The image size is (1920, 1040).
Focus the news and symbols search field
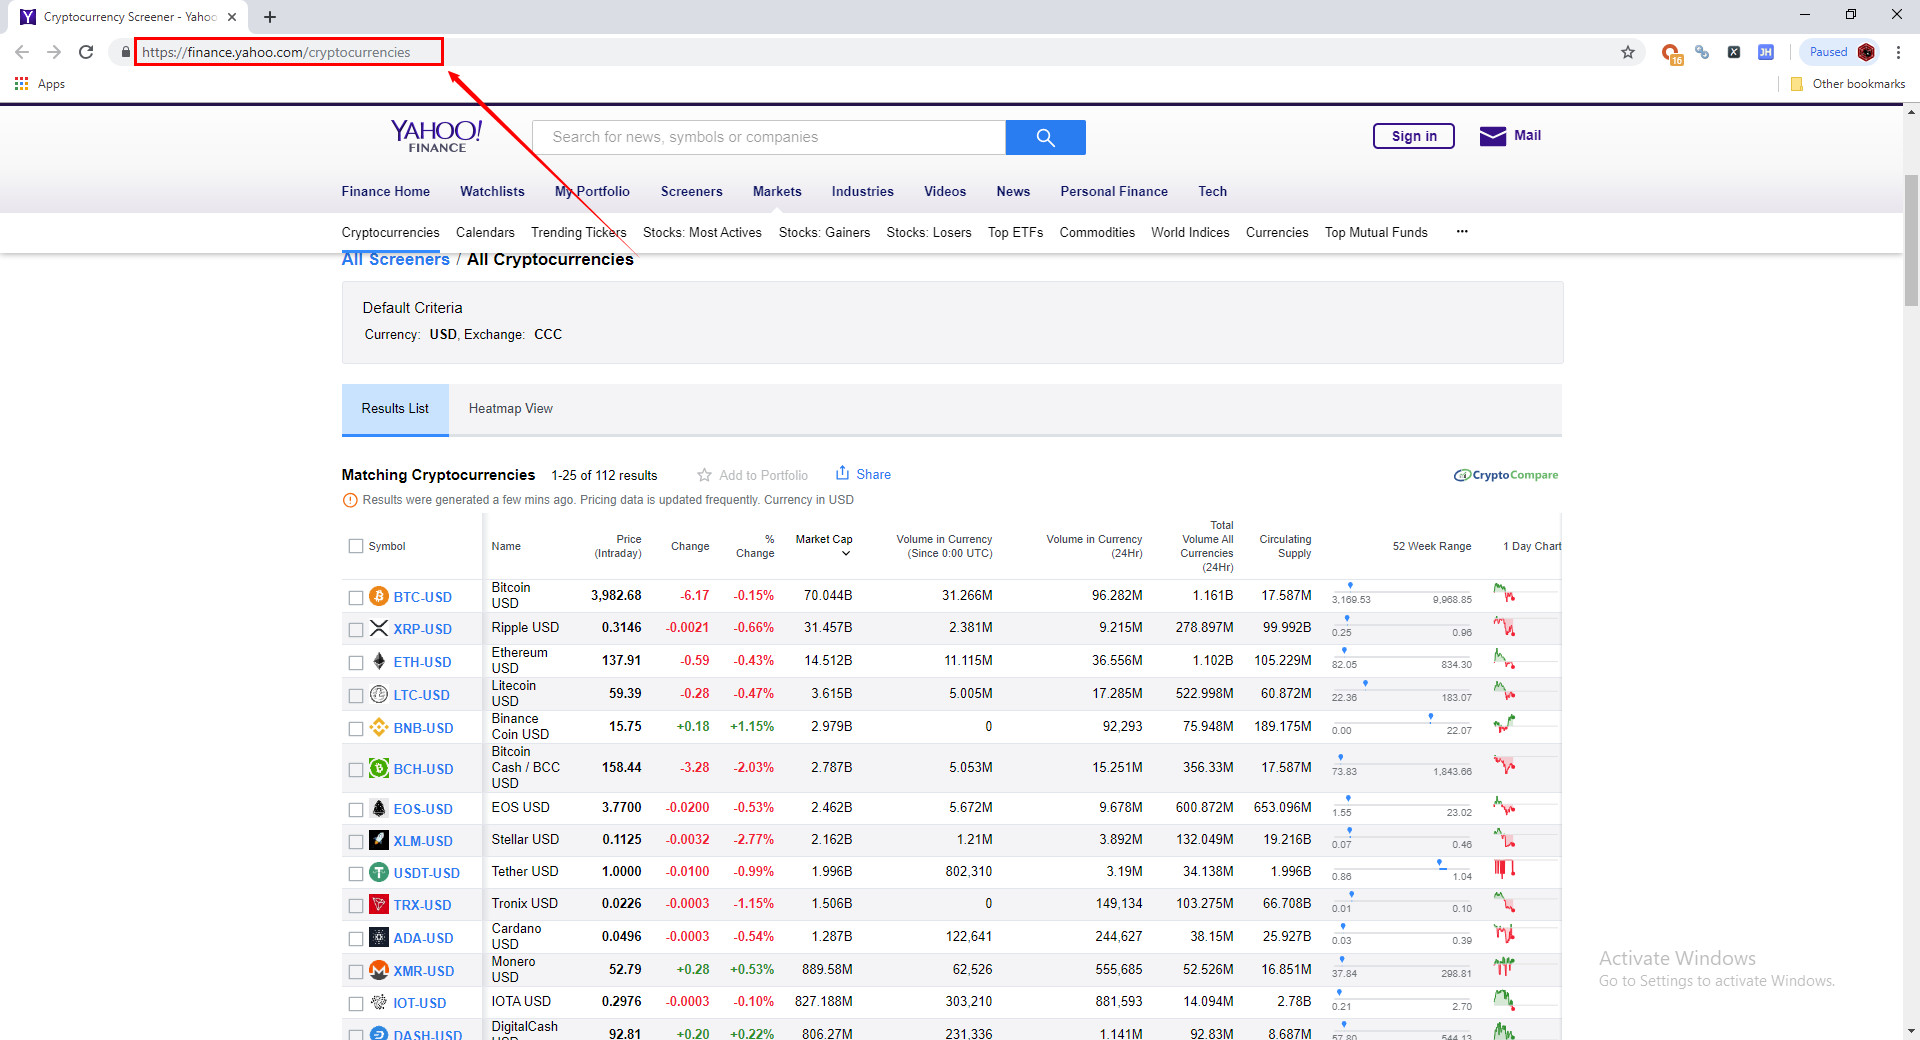pyautogui.click(x=768, y=137)
